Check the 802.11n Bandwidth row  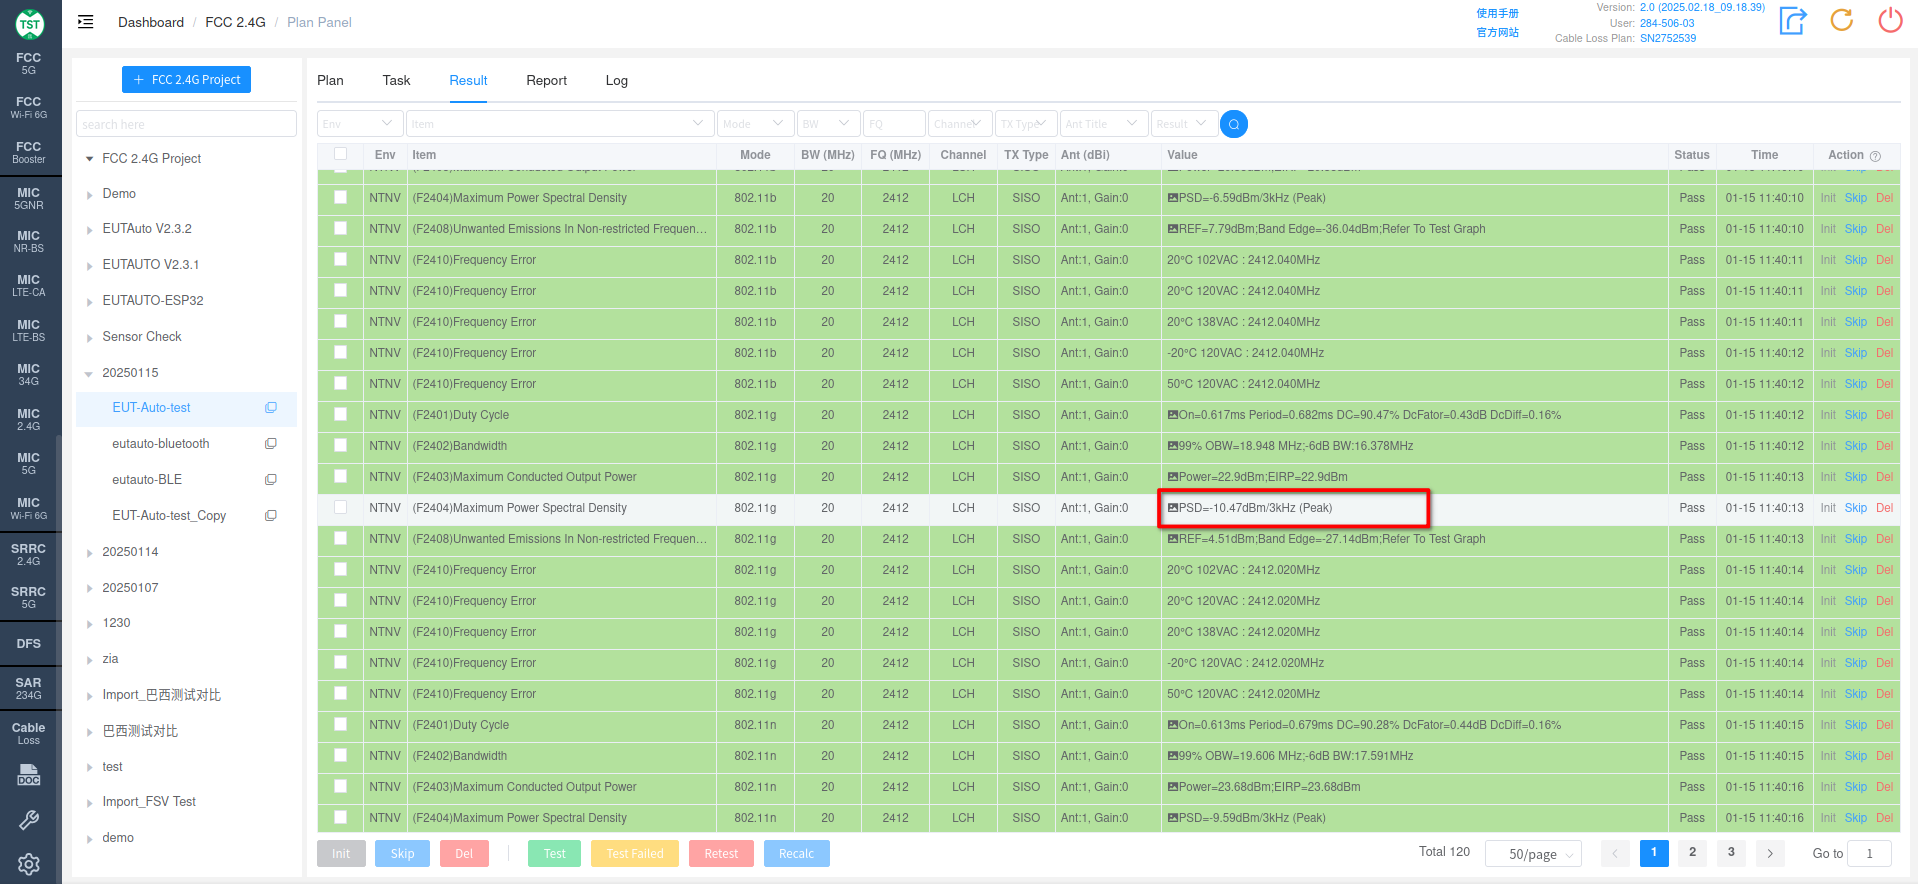click(340, 756)
